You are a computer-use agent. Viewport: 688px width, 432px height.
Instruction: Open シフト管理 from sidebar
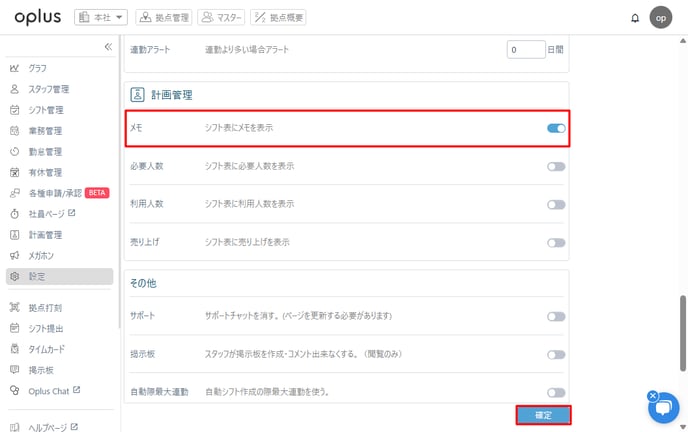click(45, 110)
